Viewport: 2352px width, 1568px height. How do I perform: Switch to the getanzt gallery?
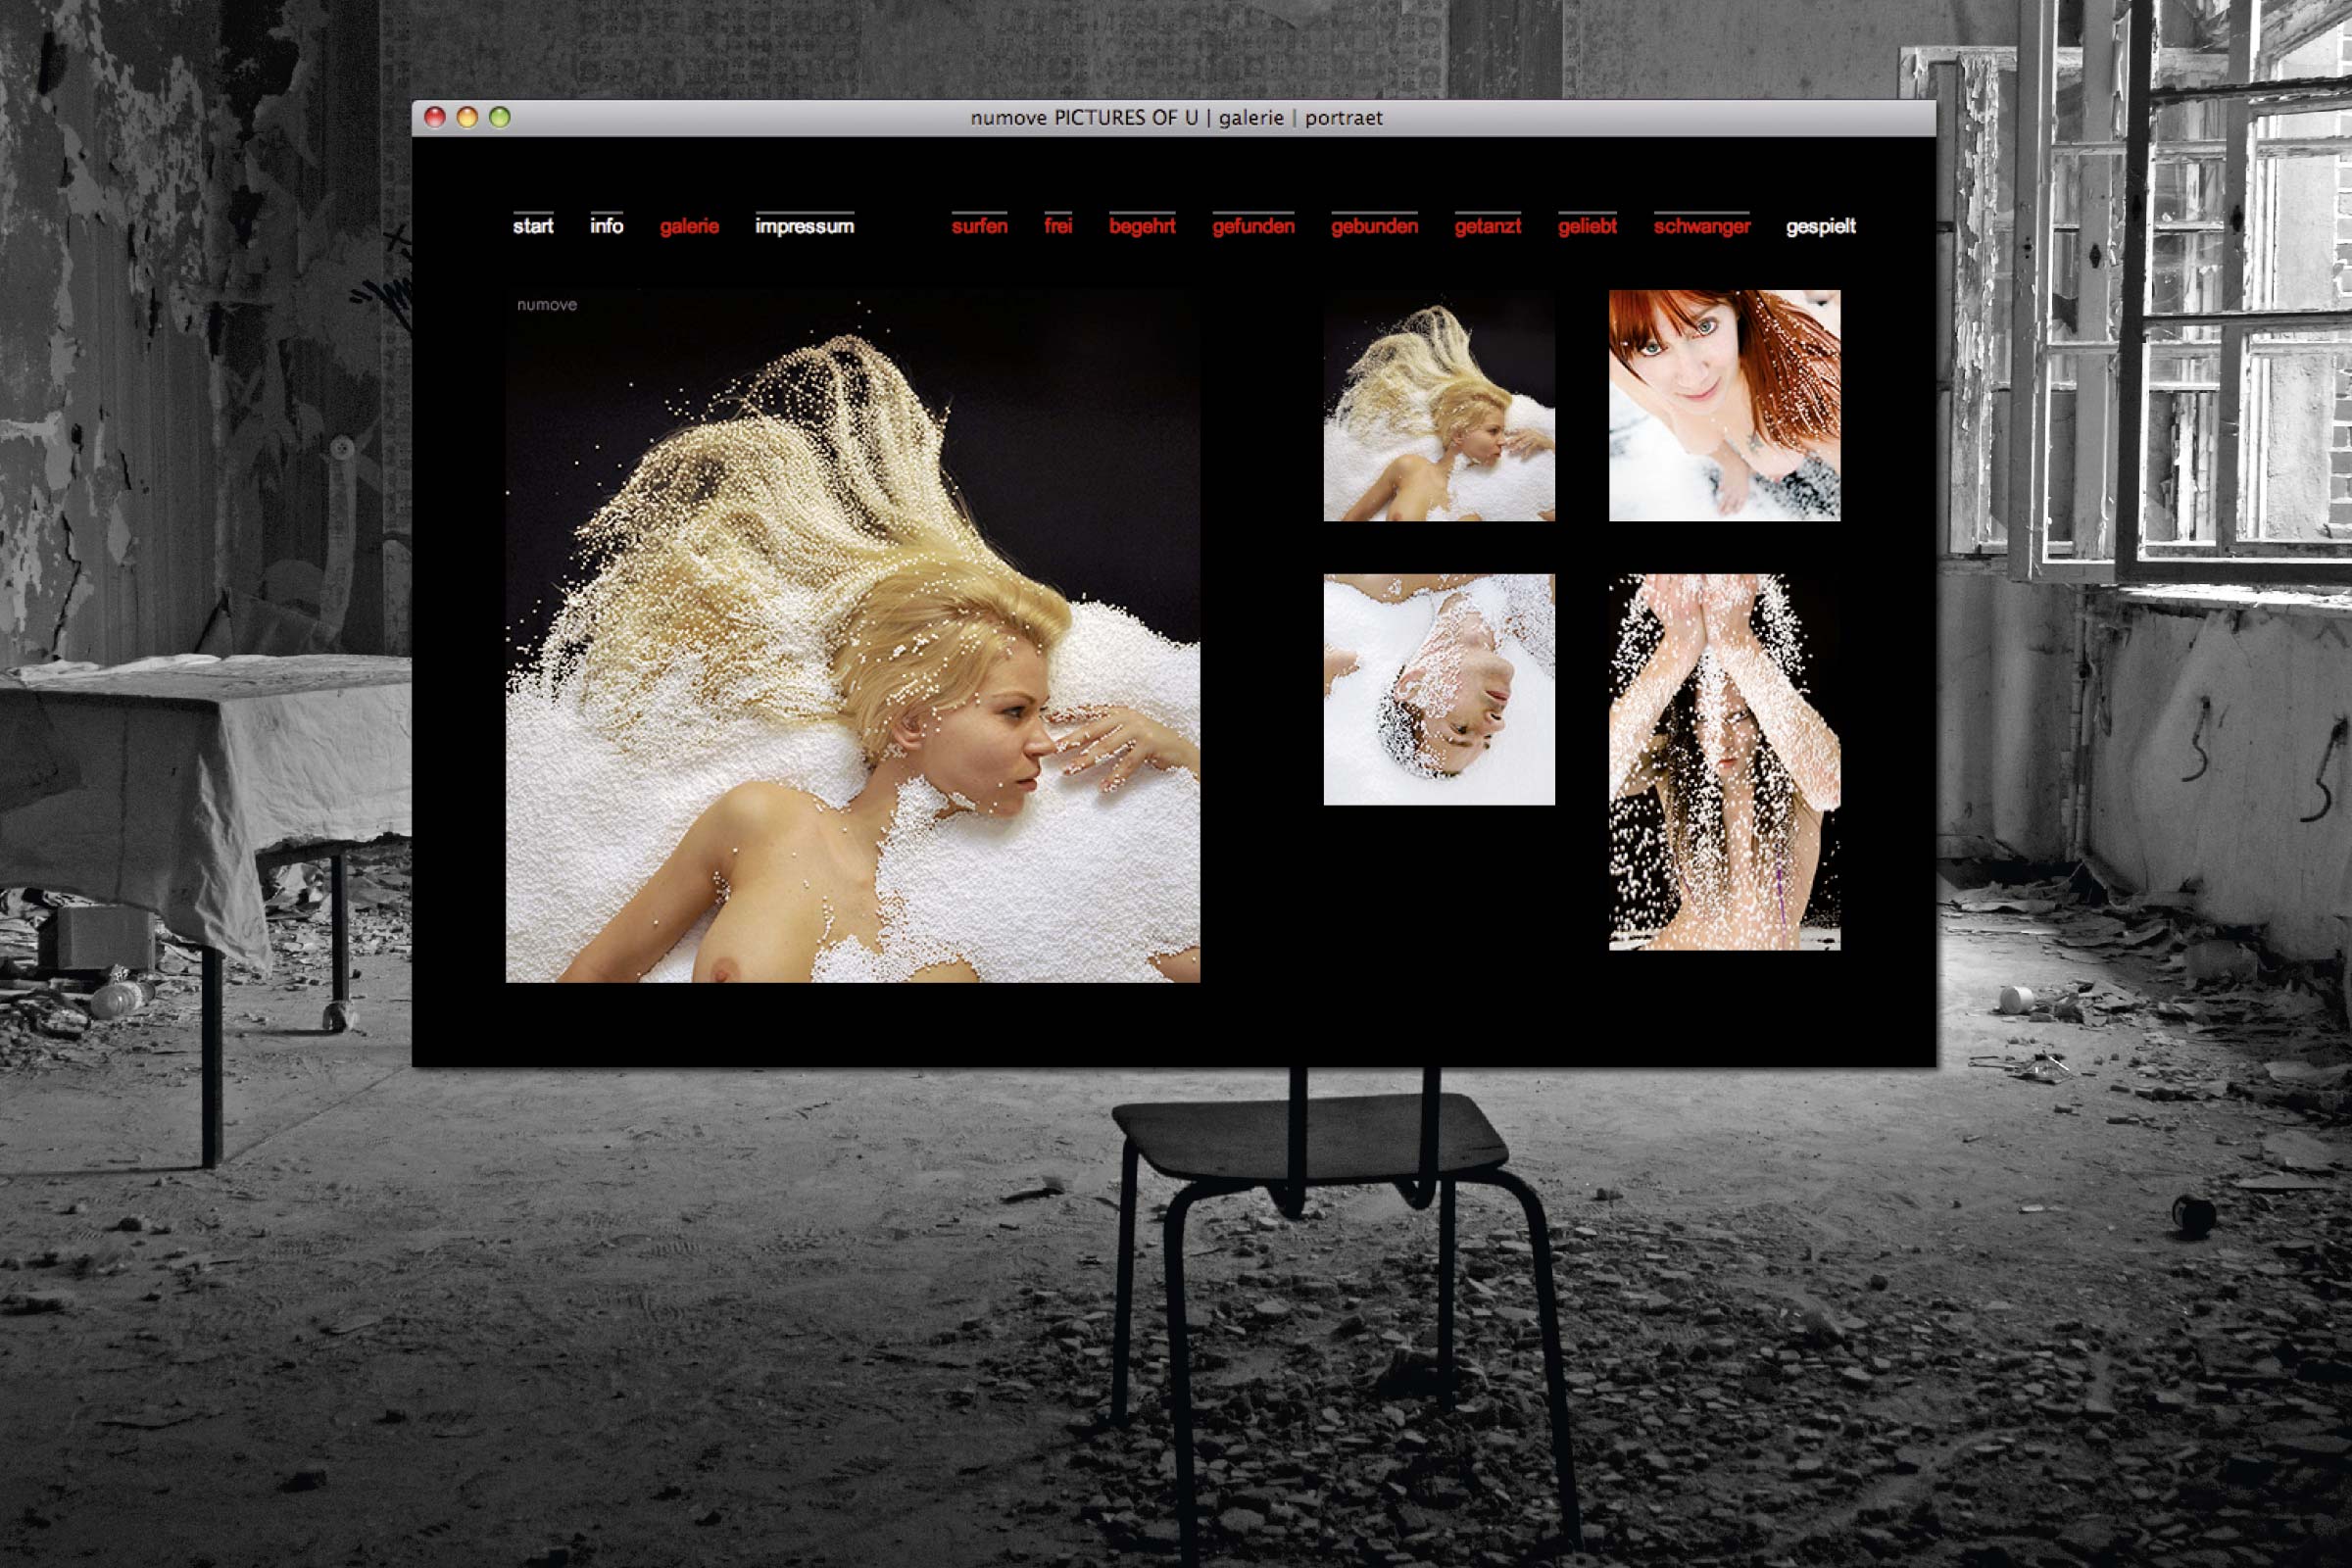(x=1487, y=226)
